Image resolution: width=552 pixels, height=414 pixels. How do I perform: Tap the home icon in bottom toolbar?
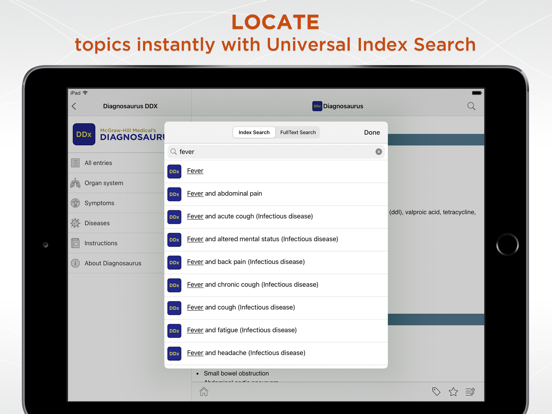(204, 391)
